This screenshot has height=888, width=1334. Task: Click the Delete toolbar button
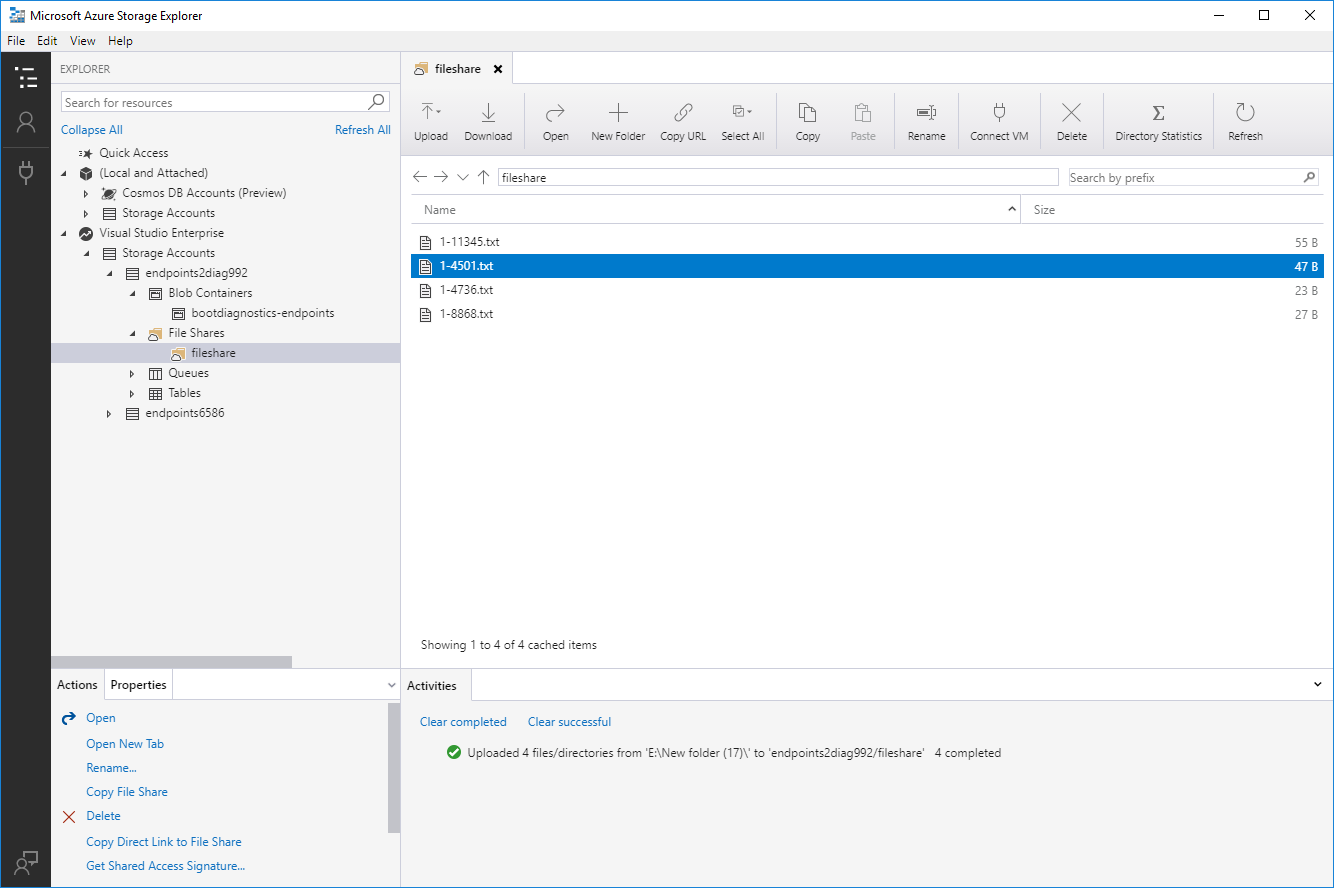pos(1072,122)
